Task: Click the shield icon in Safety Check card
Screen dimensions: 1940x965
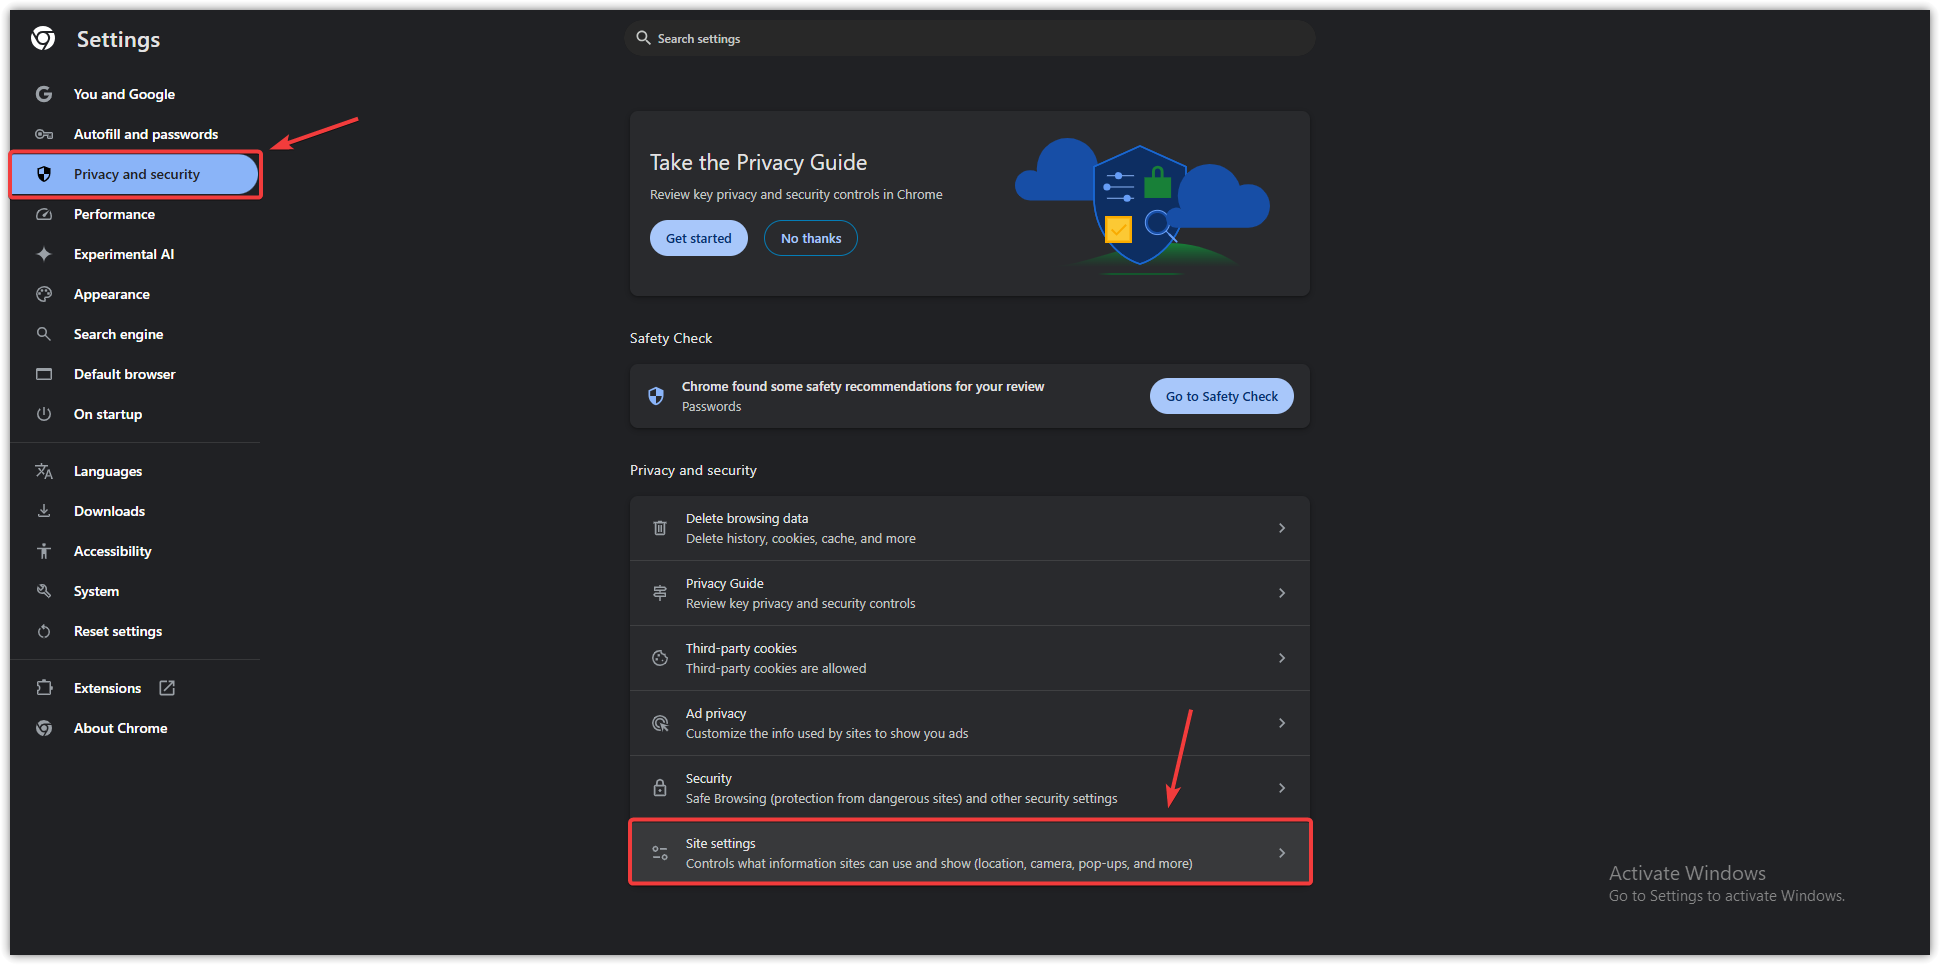Action: [656, 396]
